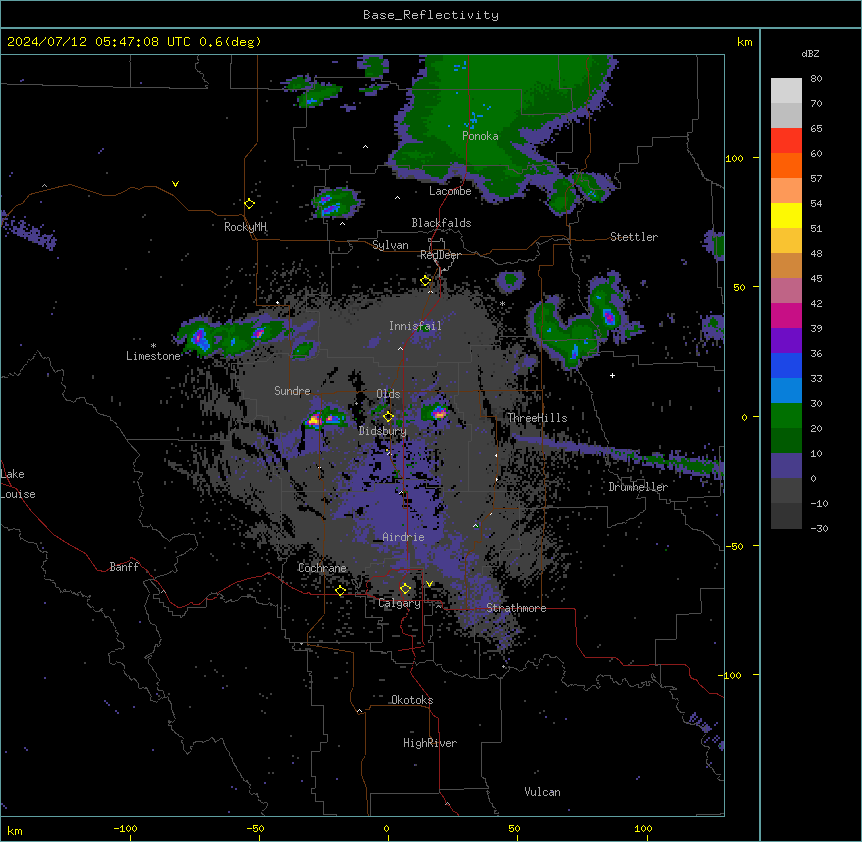
Task: Select the darkest gray -30 to -10 legend swatch
Action: (x=786, y=516)
